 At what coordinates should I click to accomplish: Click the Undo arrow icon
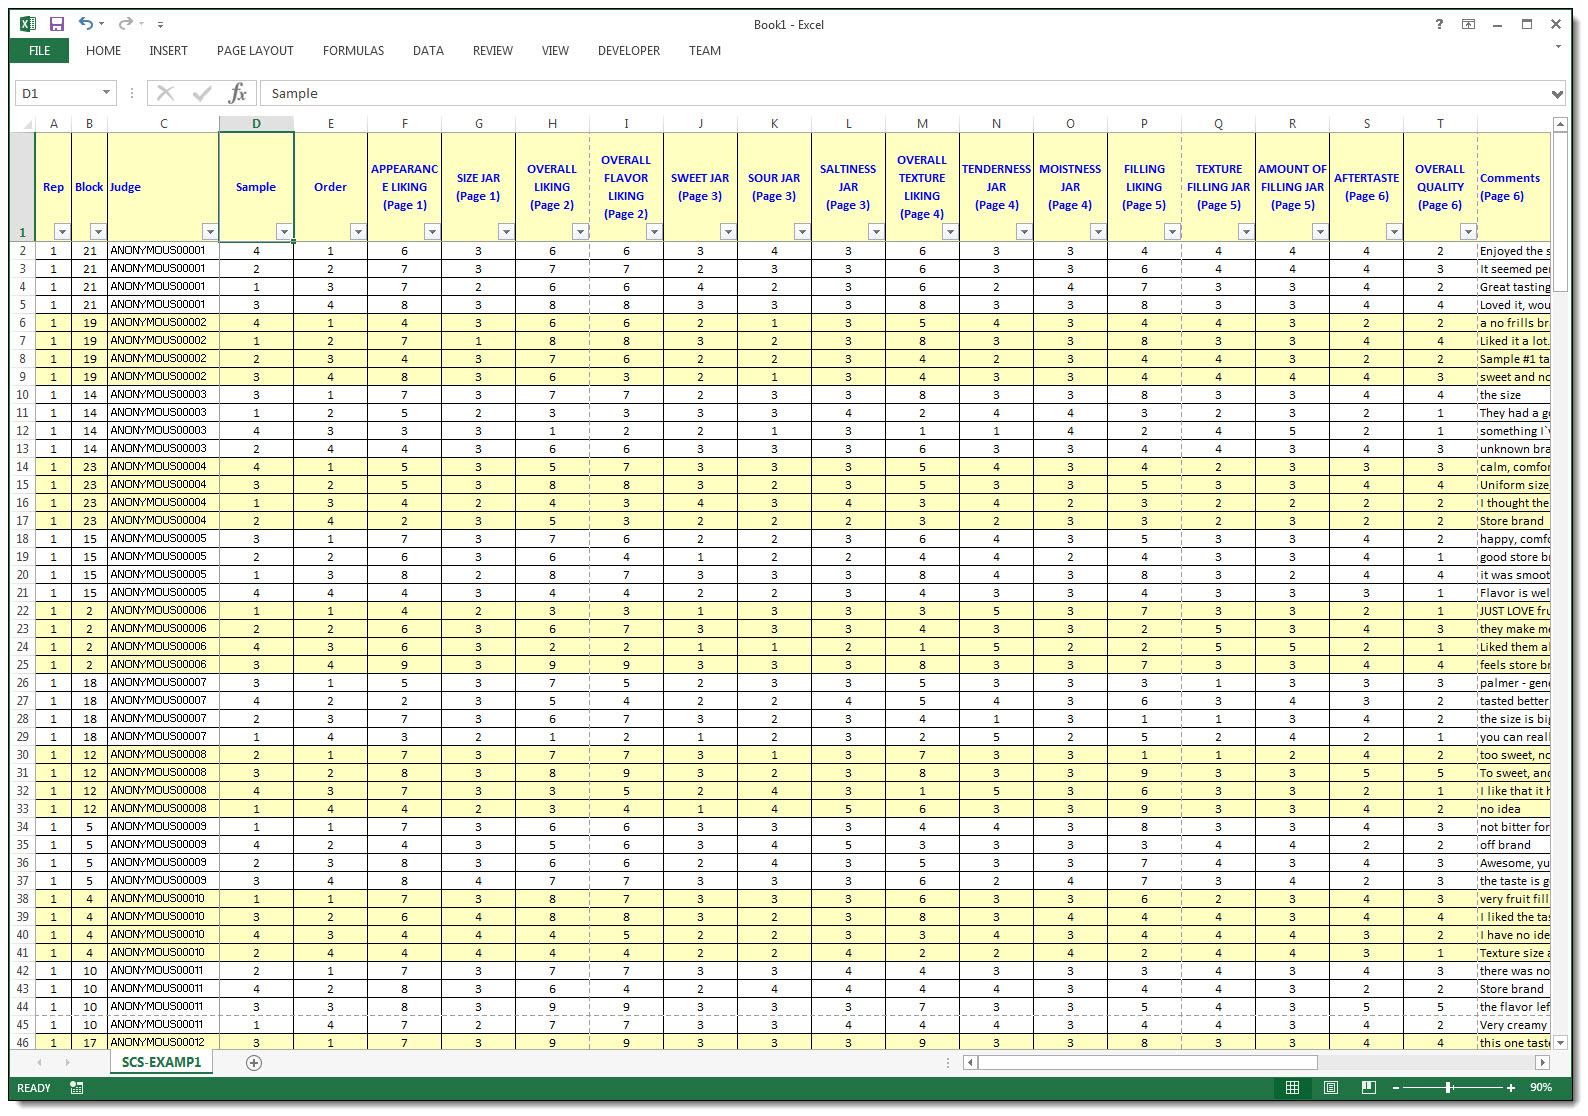point(86,24)
